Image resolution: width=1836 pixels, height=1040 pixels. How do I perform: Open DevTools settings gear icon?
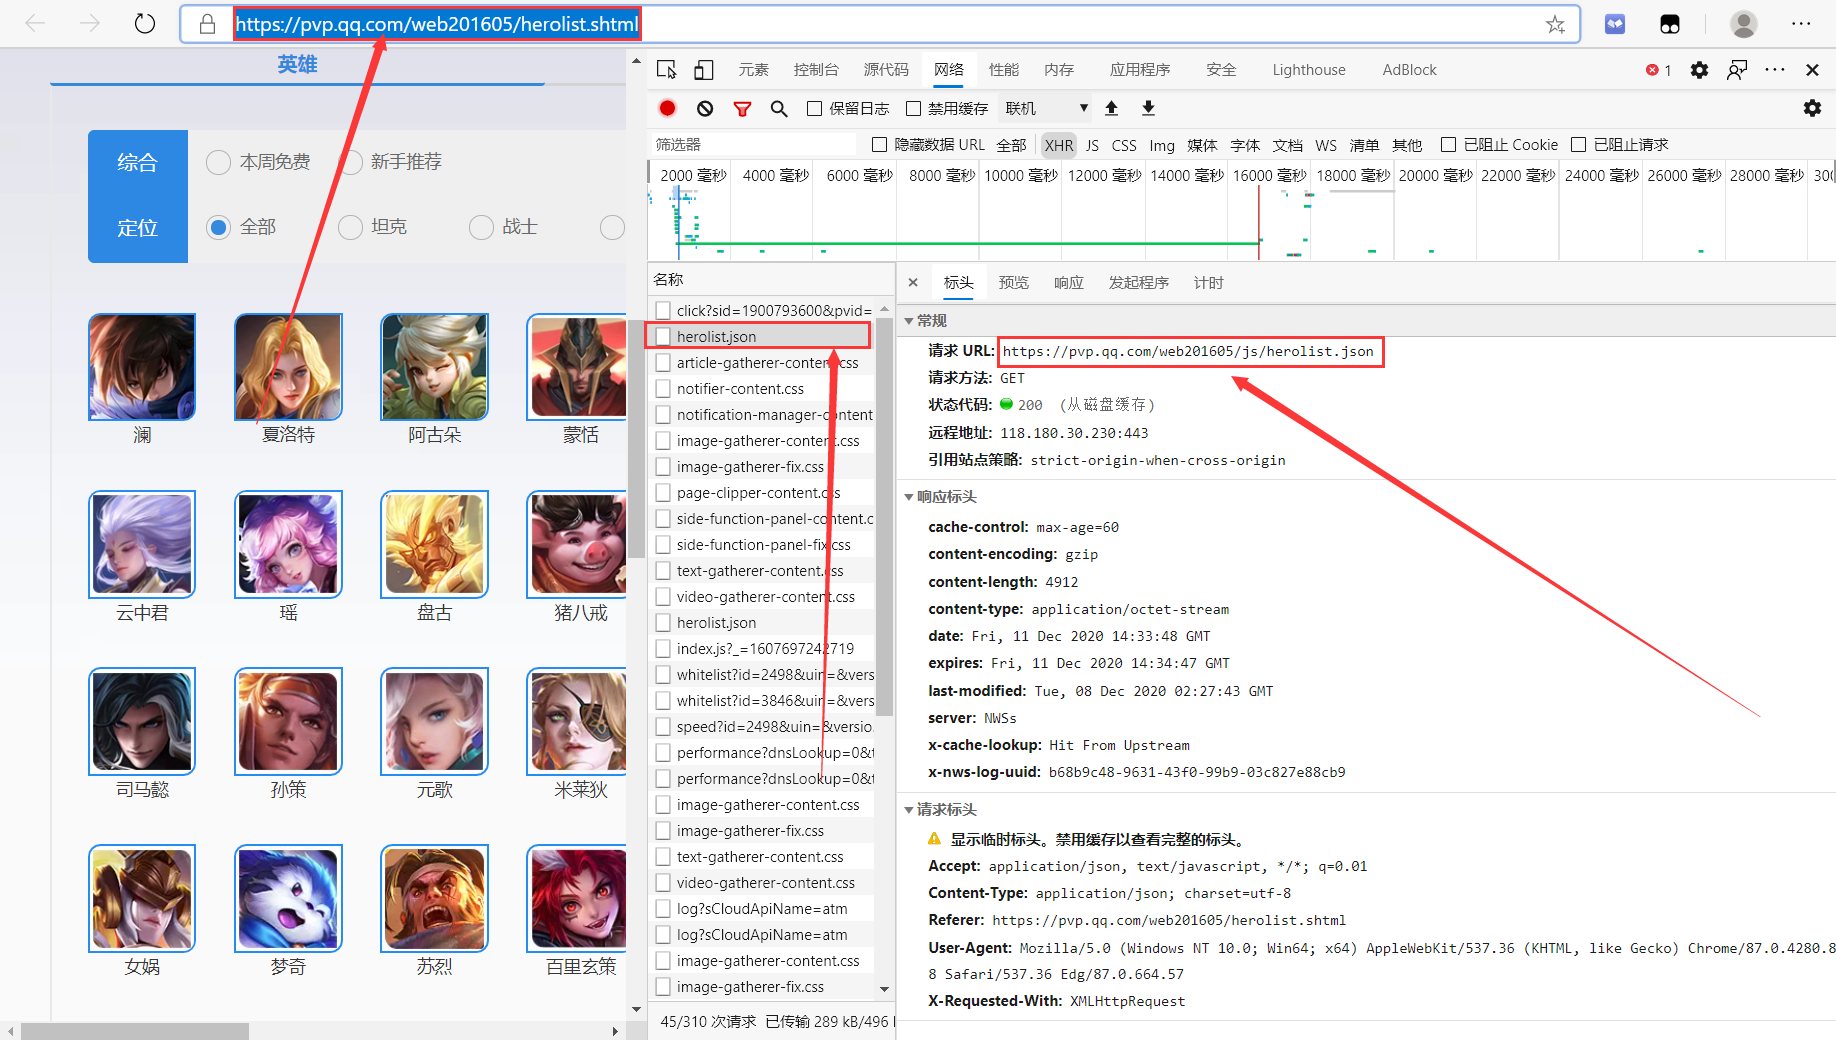point(1699,70)
